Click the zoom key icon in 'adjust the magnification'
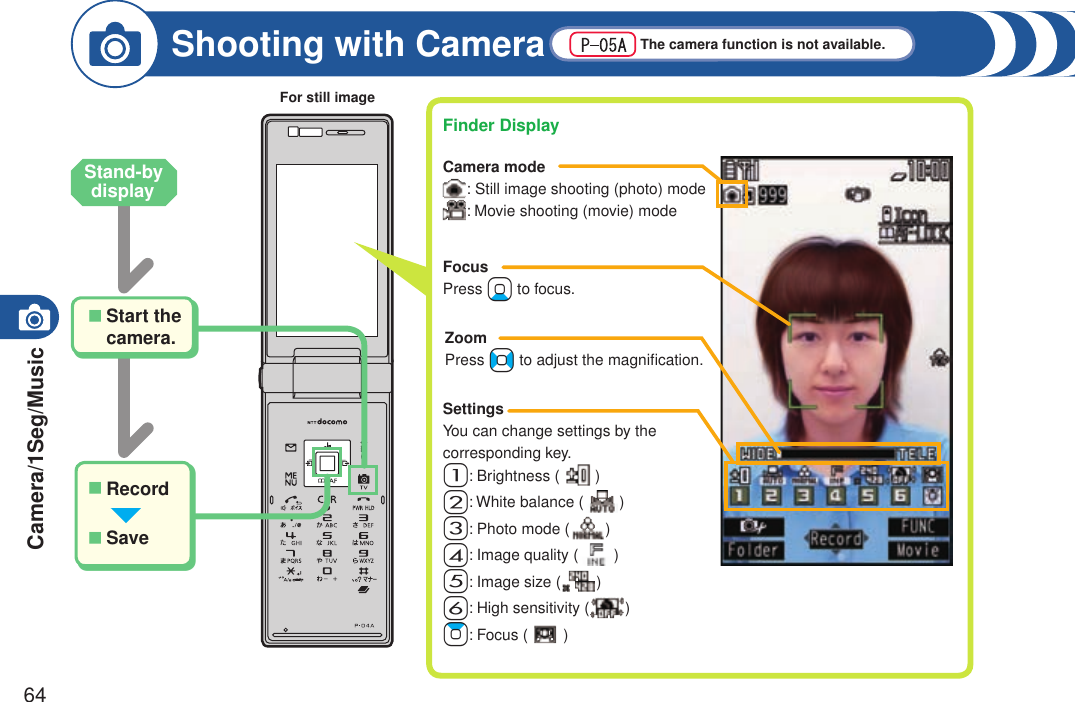 click(502, 360)
